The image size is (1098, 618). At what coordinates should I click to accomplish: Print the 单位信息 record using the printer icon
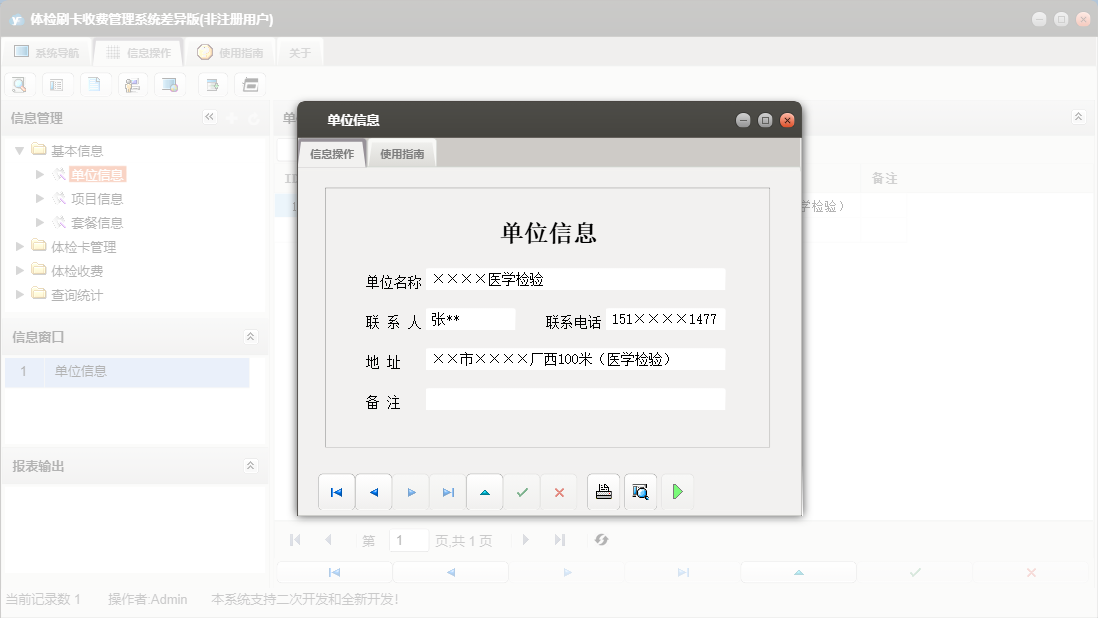602,491
